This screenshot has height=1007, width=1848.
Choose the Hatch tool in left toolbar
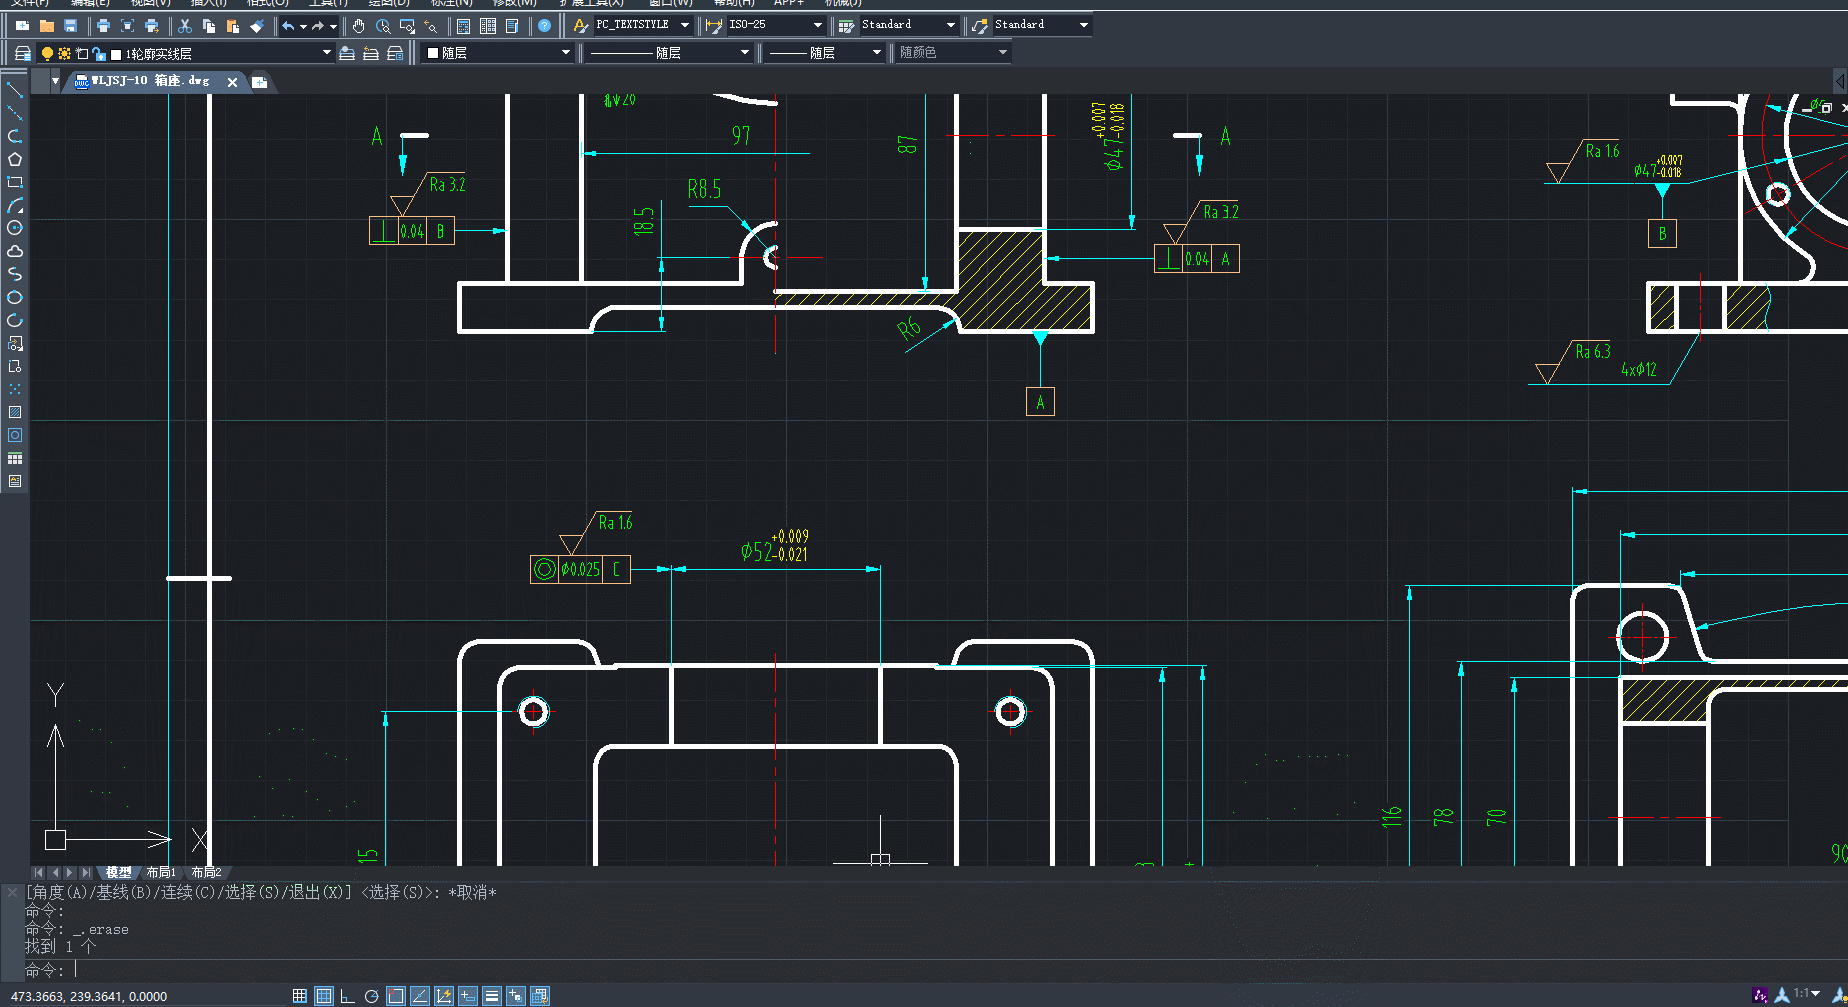15,412
